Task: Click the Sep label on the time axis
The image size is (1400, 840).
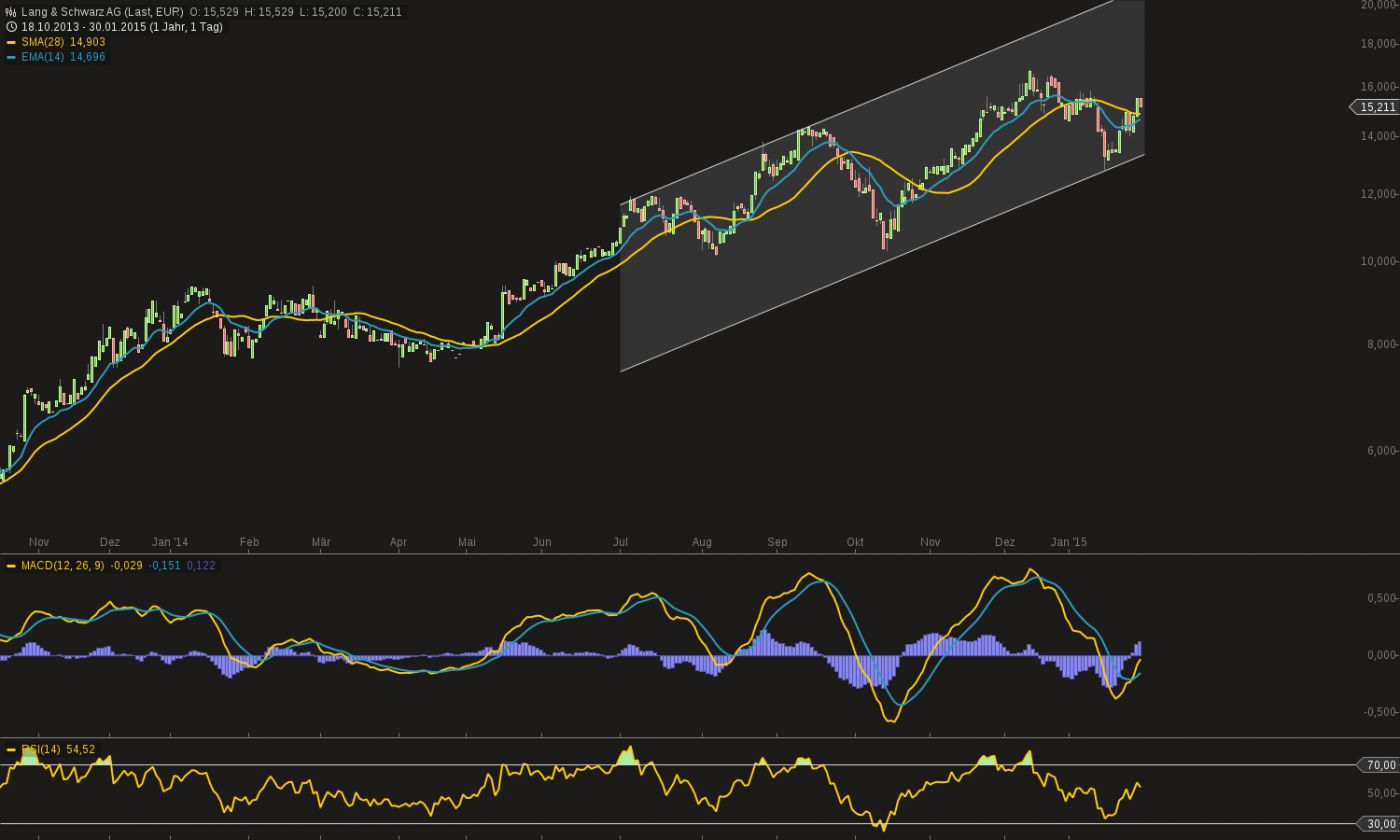Action: click(777, 542)
